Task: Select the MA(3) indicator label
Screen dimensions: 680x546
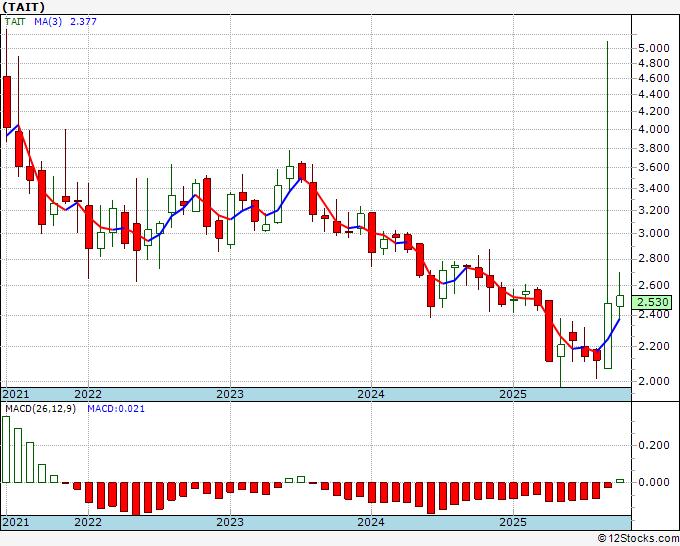Action: [48, 21]
